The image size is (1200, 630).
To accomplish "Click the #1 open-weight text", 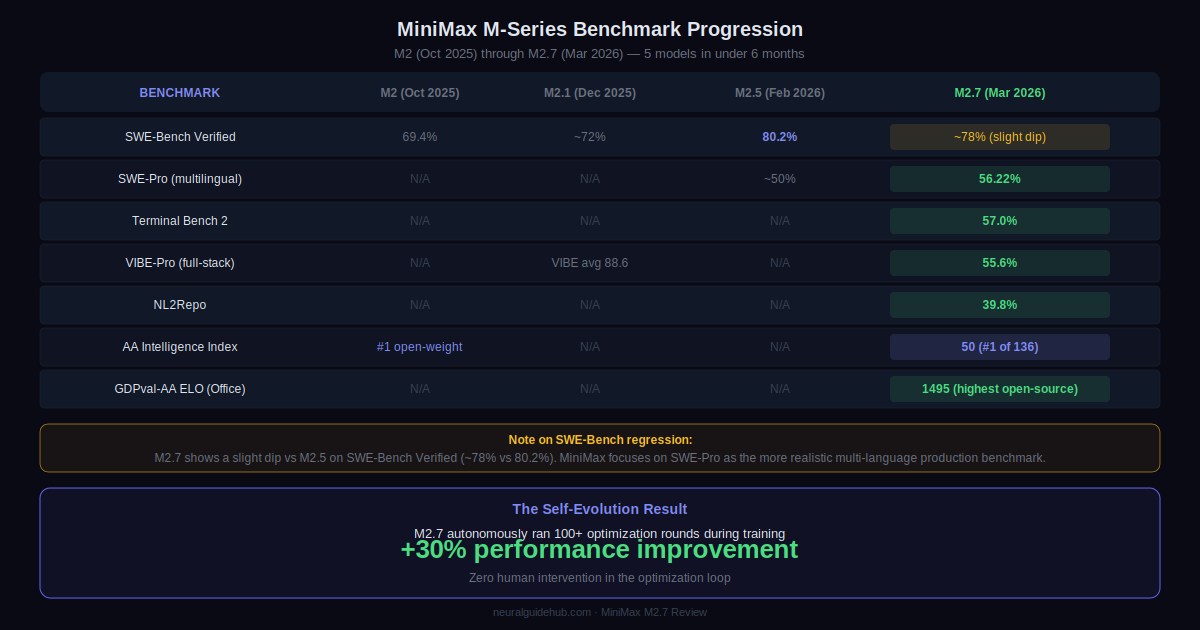I will 420,347.
